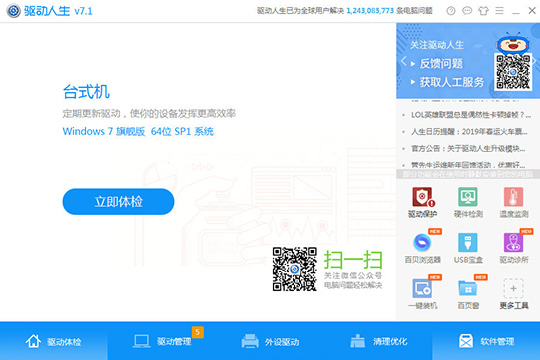Switch to 清理优化 tab
The height and width of the screenshot is (360, 540).
(x=378, y=341)
